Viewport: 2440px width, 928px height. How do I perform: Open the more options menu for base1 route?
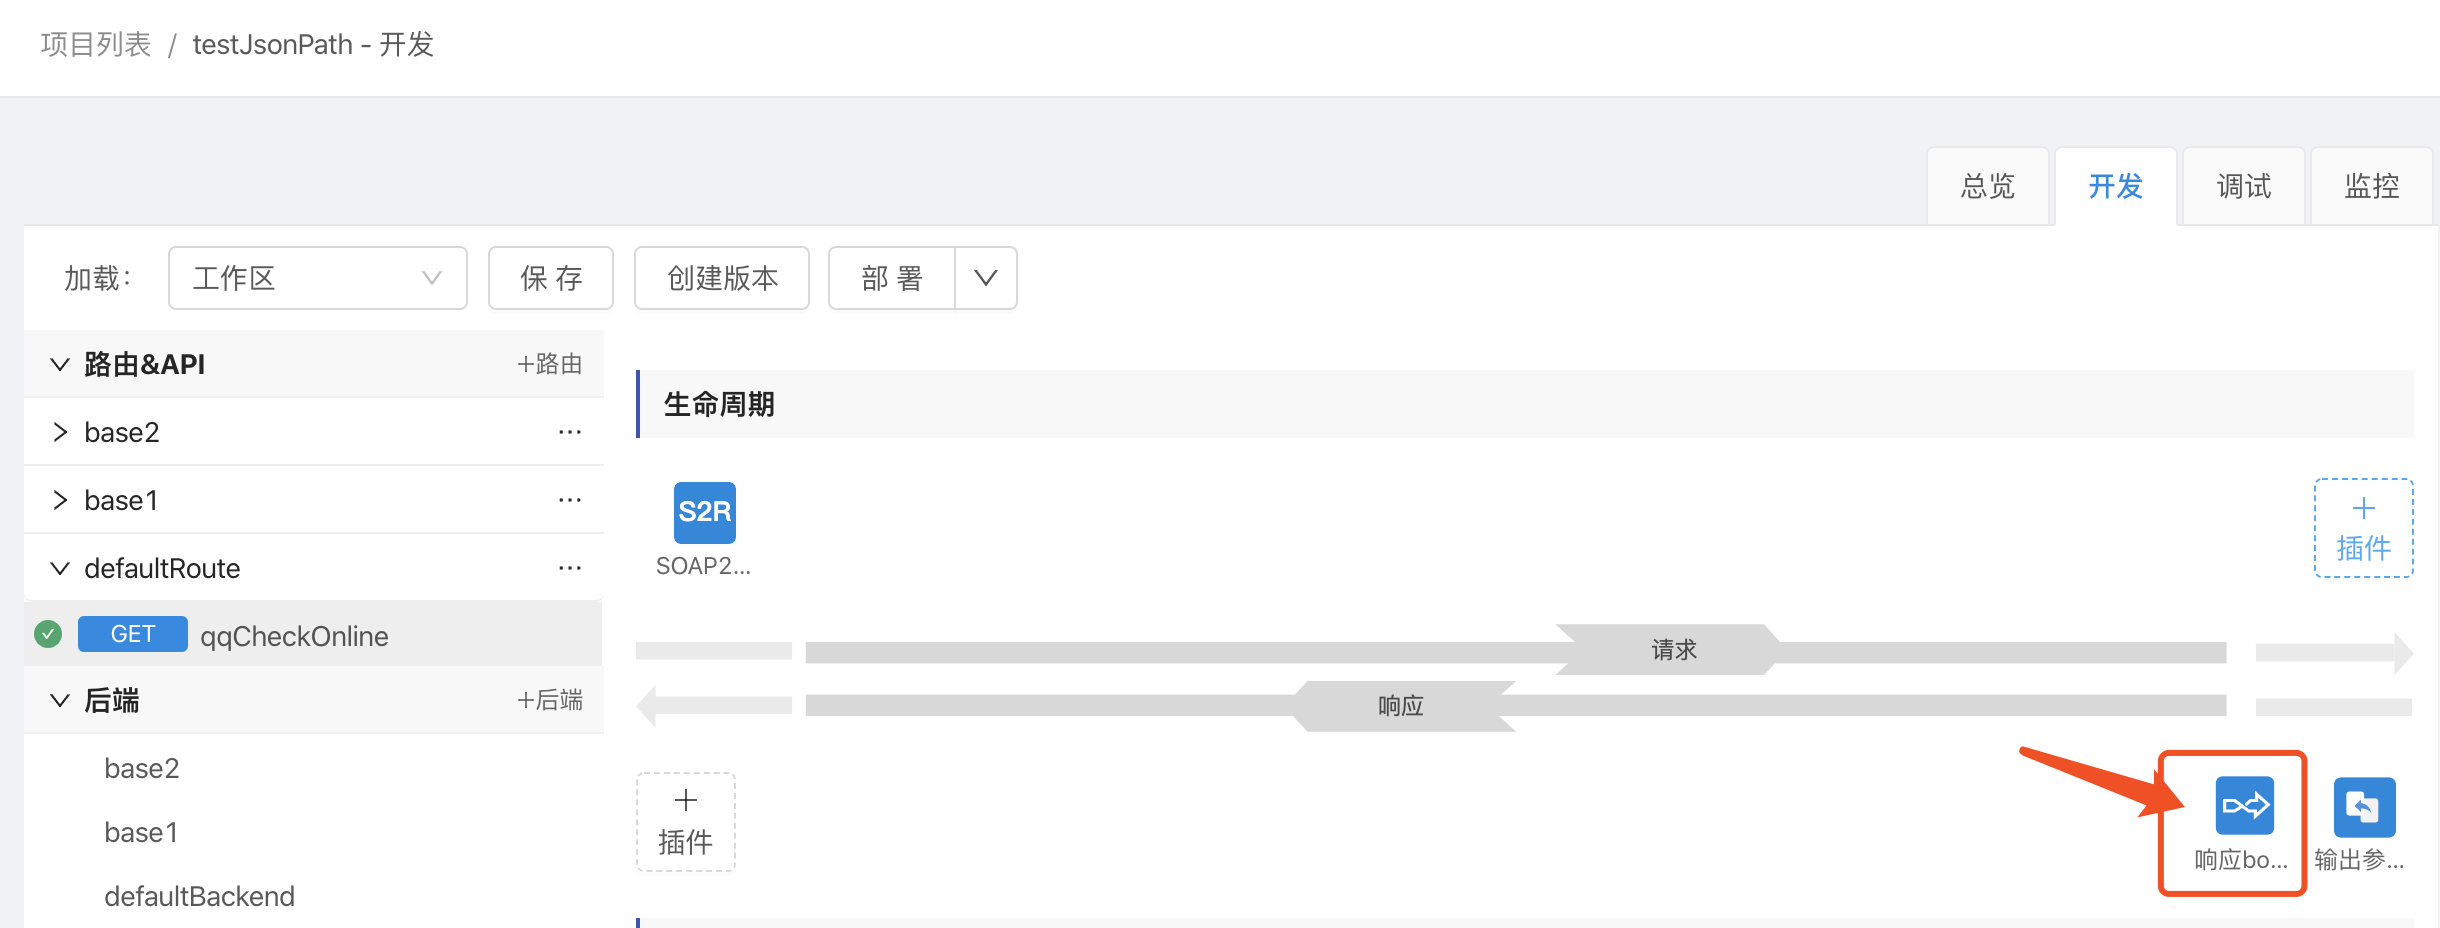570,500
